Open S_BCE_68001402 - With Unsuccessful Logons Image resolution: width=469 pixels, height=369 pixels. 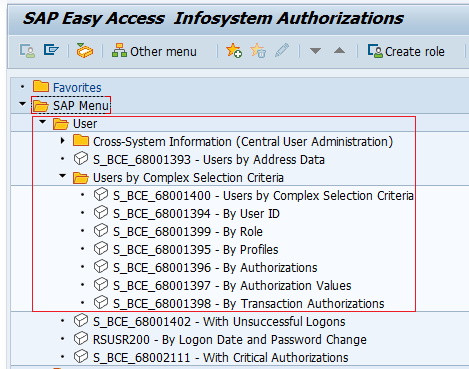click(219, 322)
